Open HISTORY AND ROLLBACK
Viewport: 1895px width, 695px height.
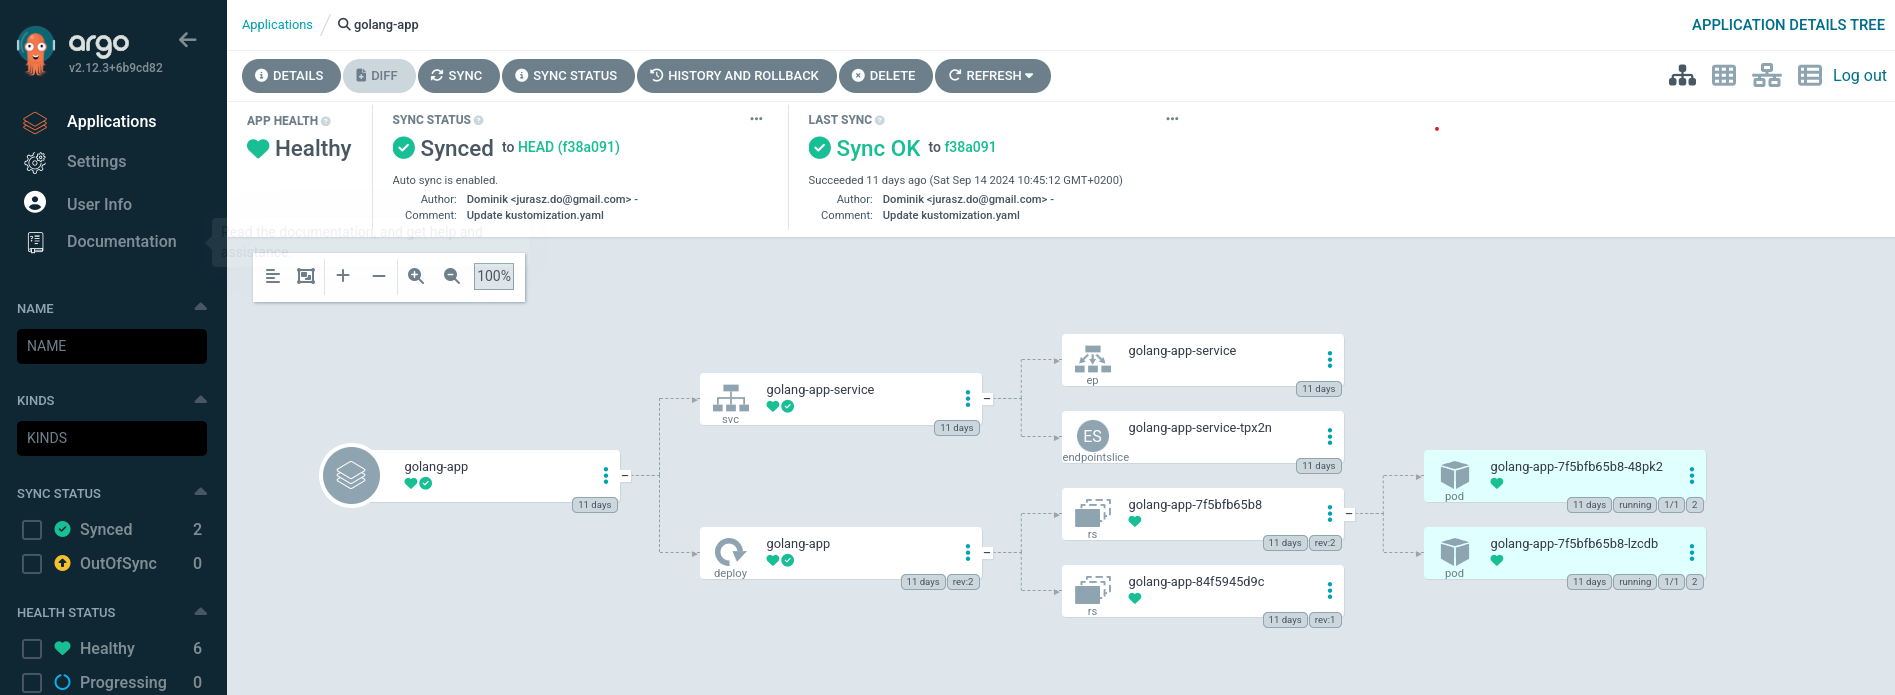[x=735, y=76]
